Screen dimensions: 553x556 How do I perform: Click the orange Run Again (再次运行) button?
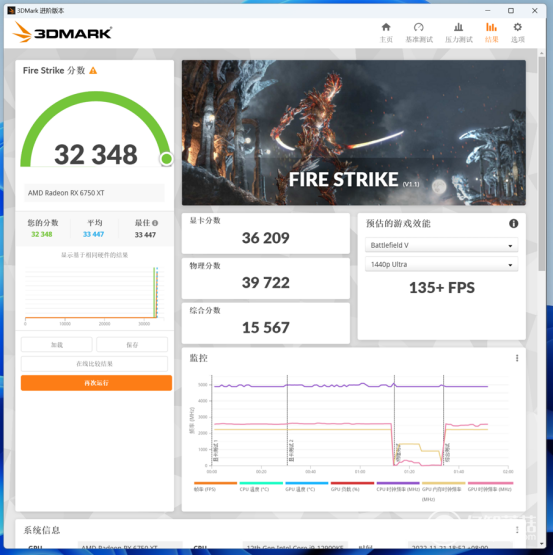click(96, 383)
